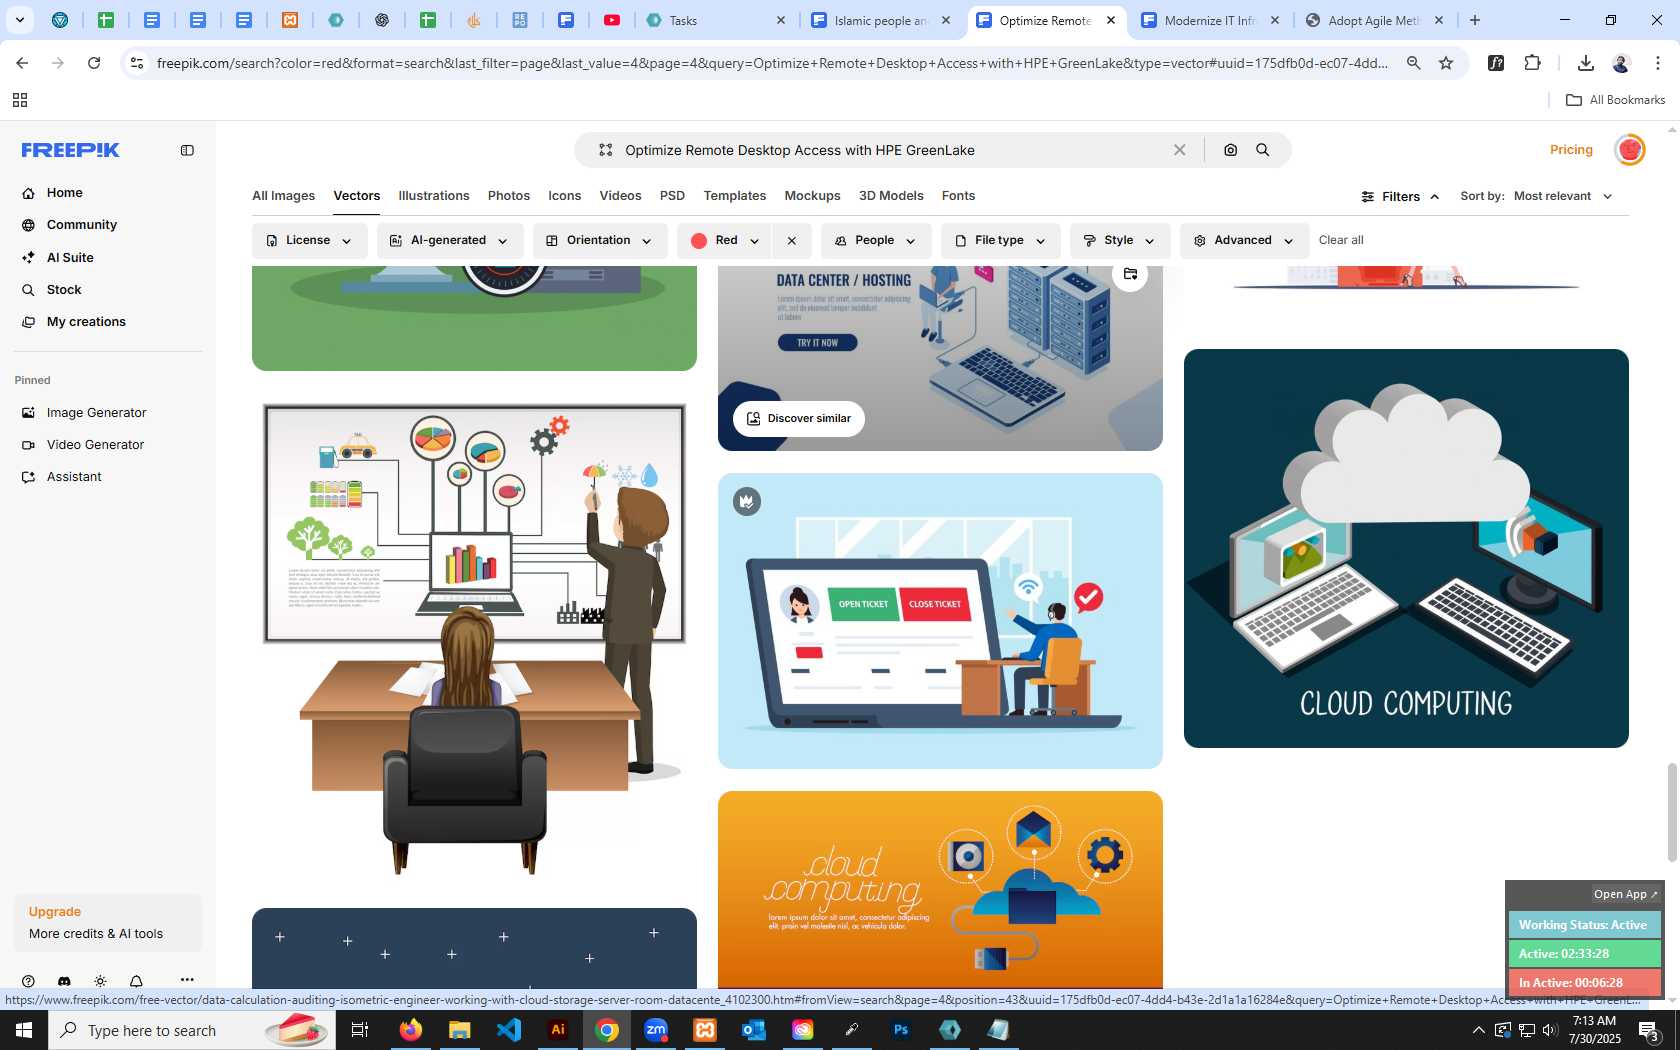Click the Freepik search input field
This screenshot has width=1680, height=1050.
click(x=890, y=150)
